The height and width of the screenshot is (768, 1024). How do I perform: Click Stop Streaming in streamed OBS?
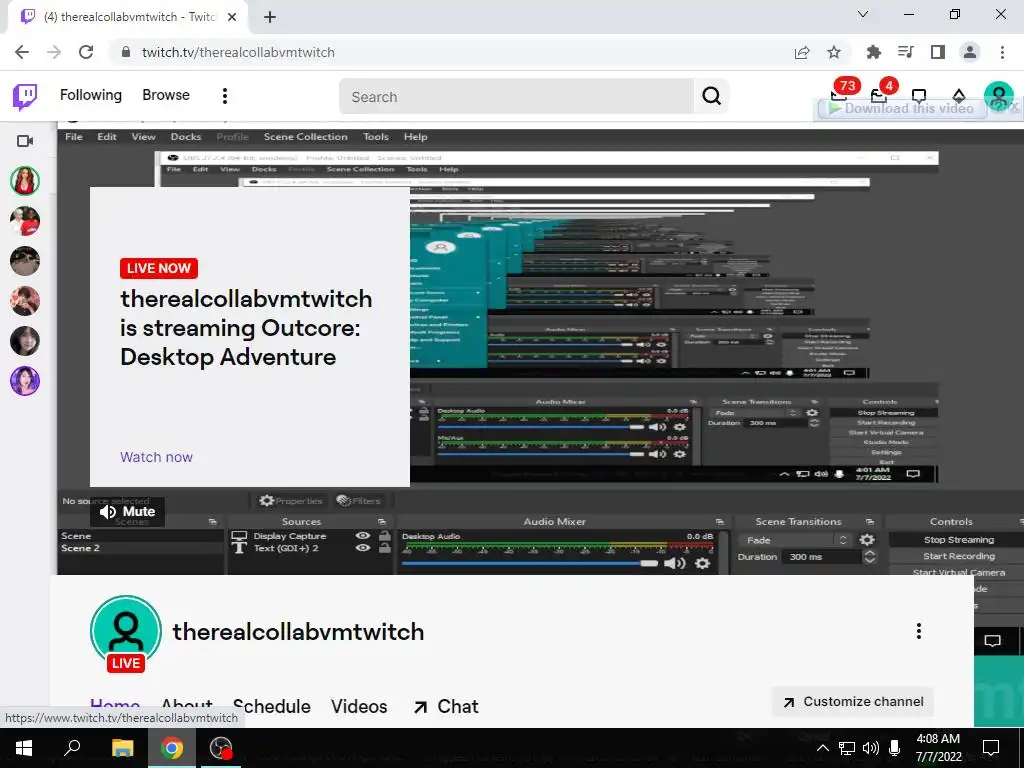(x=959, y=540)
